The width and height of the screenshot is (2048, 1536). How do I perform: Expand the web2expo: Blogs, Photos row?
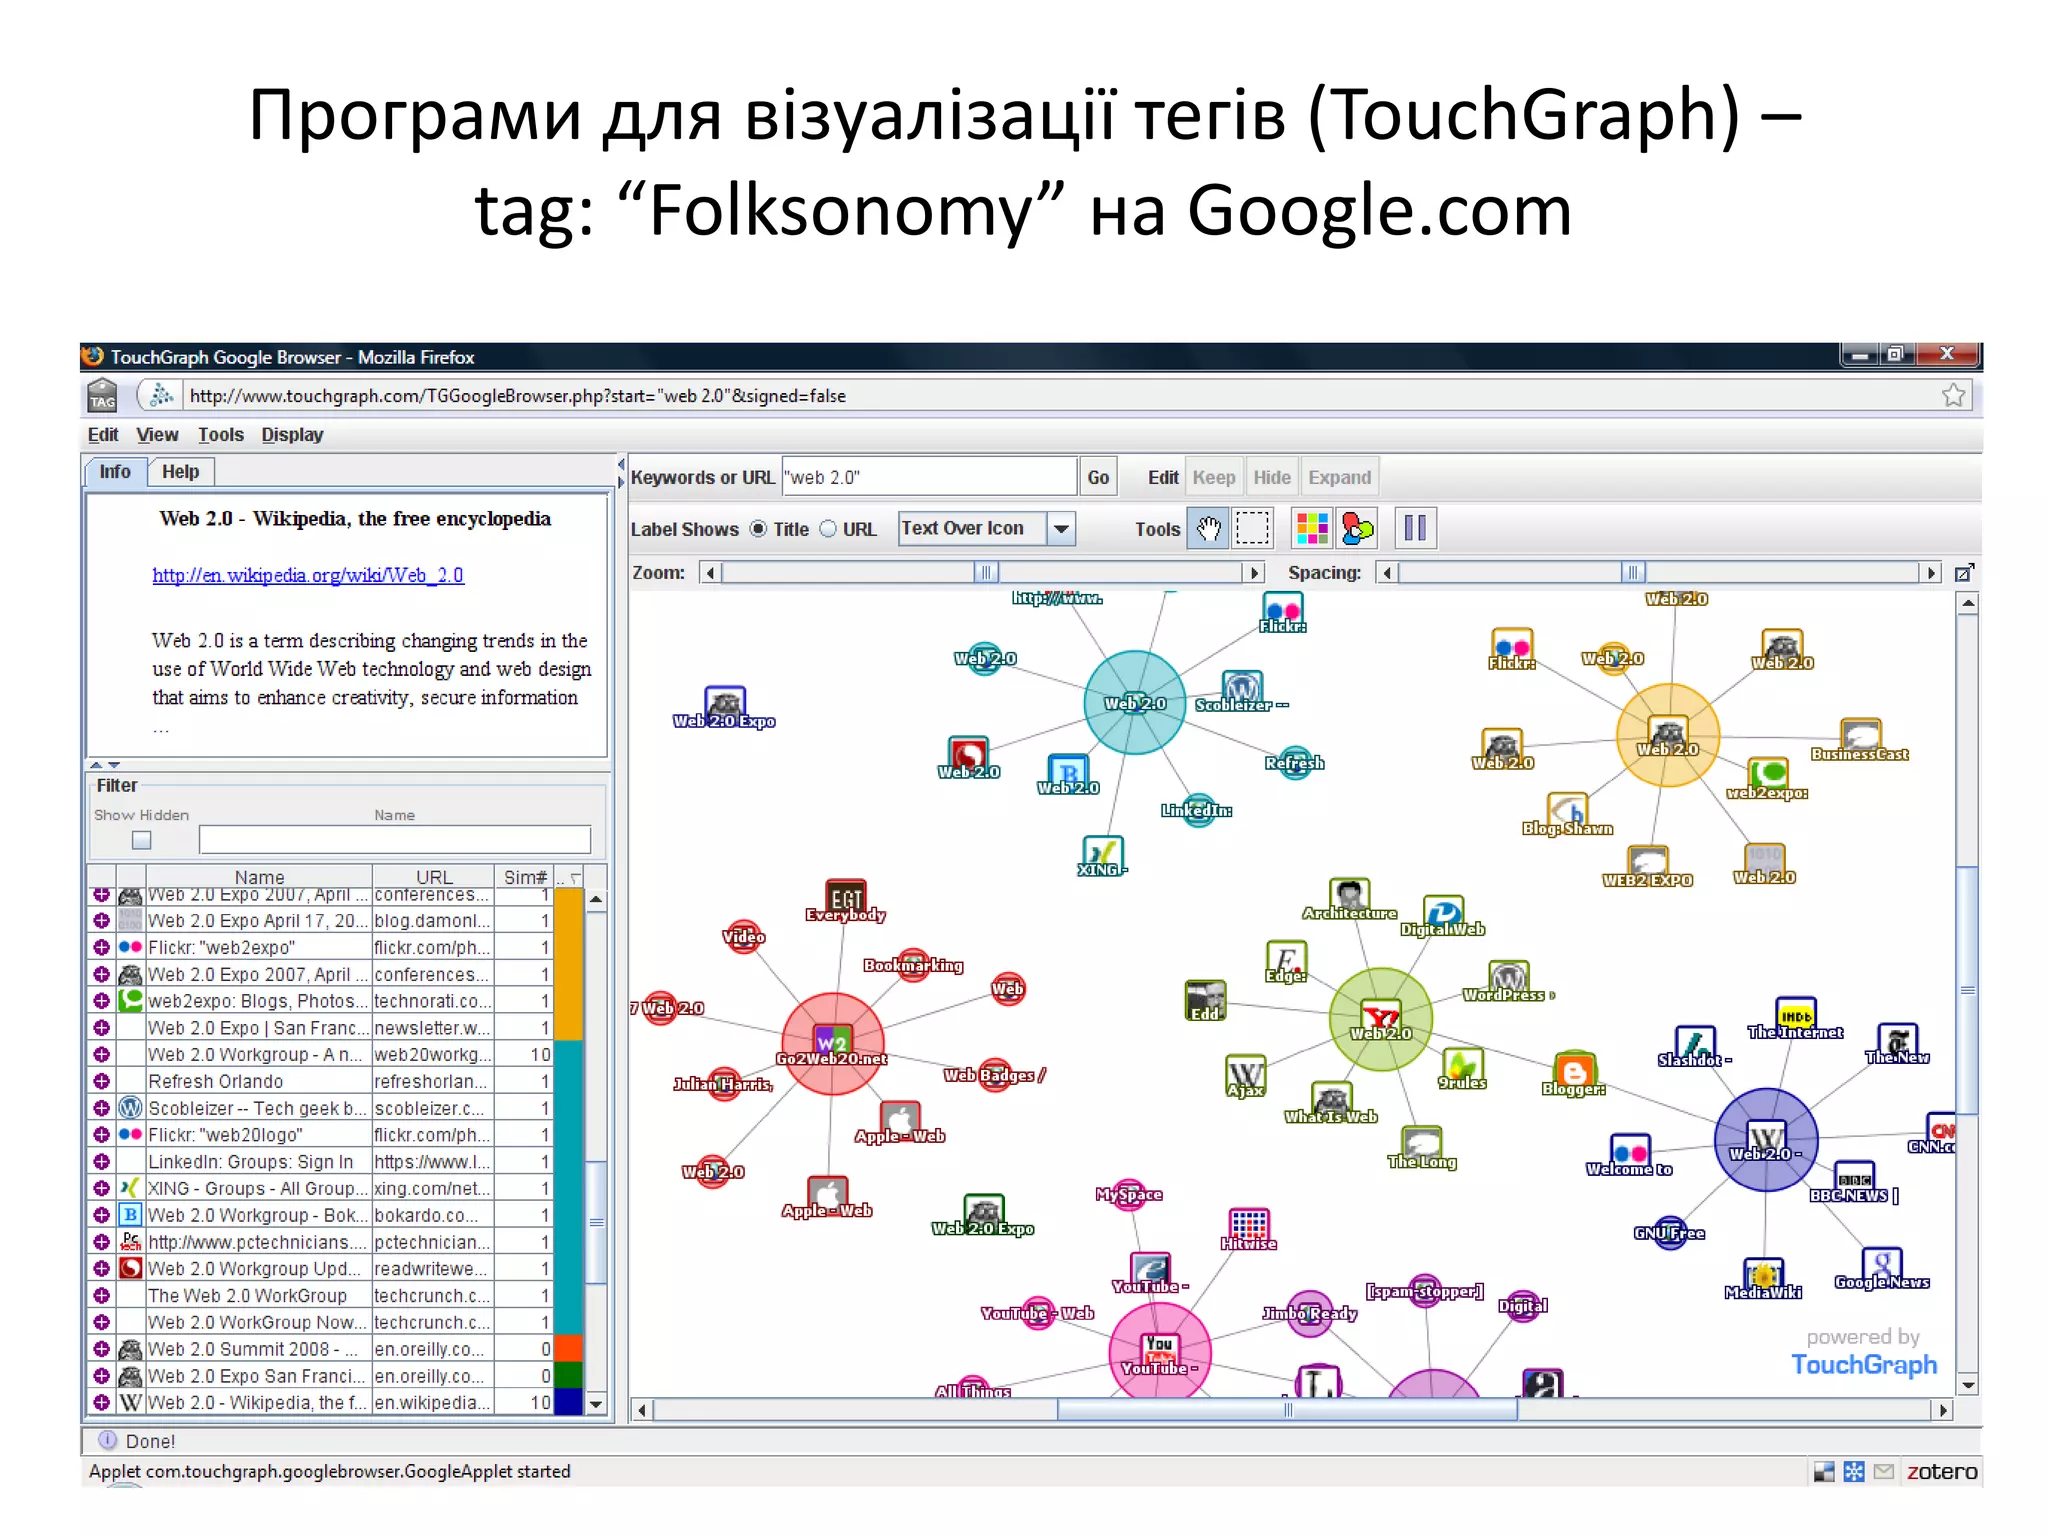coord(101,1001)
